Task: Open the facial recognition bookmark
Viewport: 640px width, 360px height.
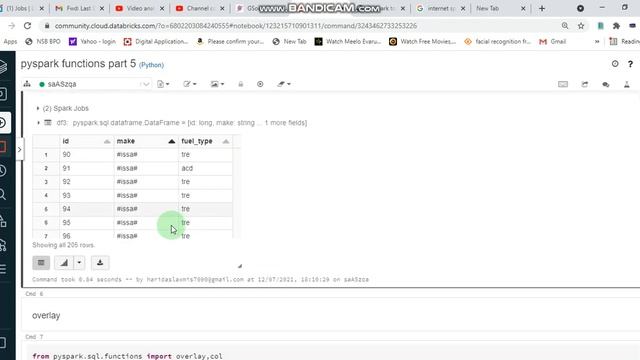Action: (497, 42)
